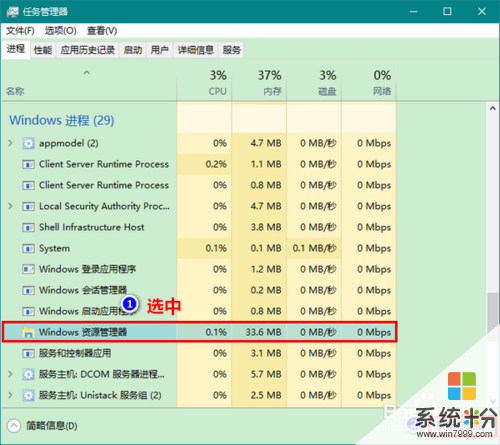Click the Windows 进程 (29) group heading

62,120
